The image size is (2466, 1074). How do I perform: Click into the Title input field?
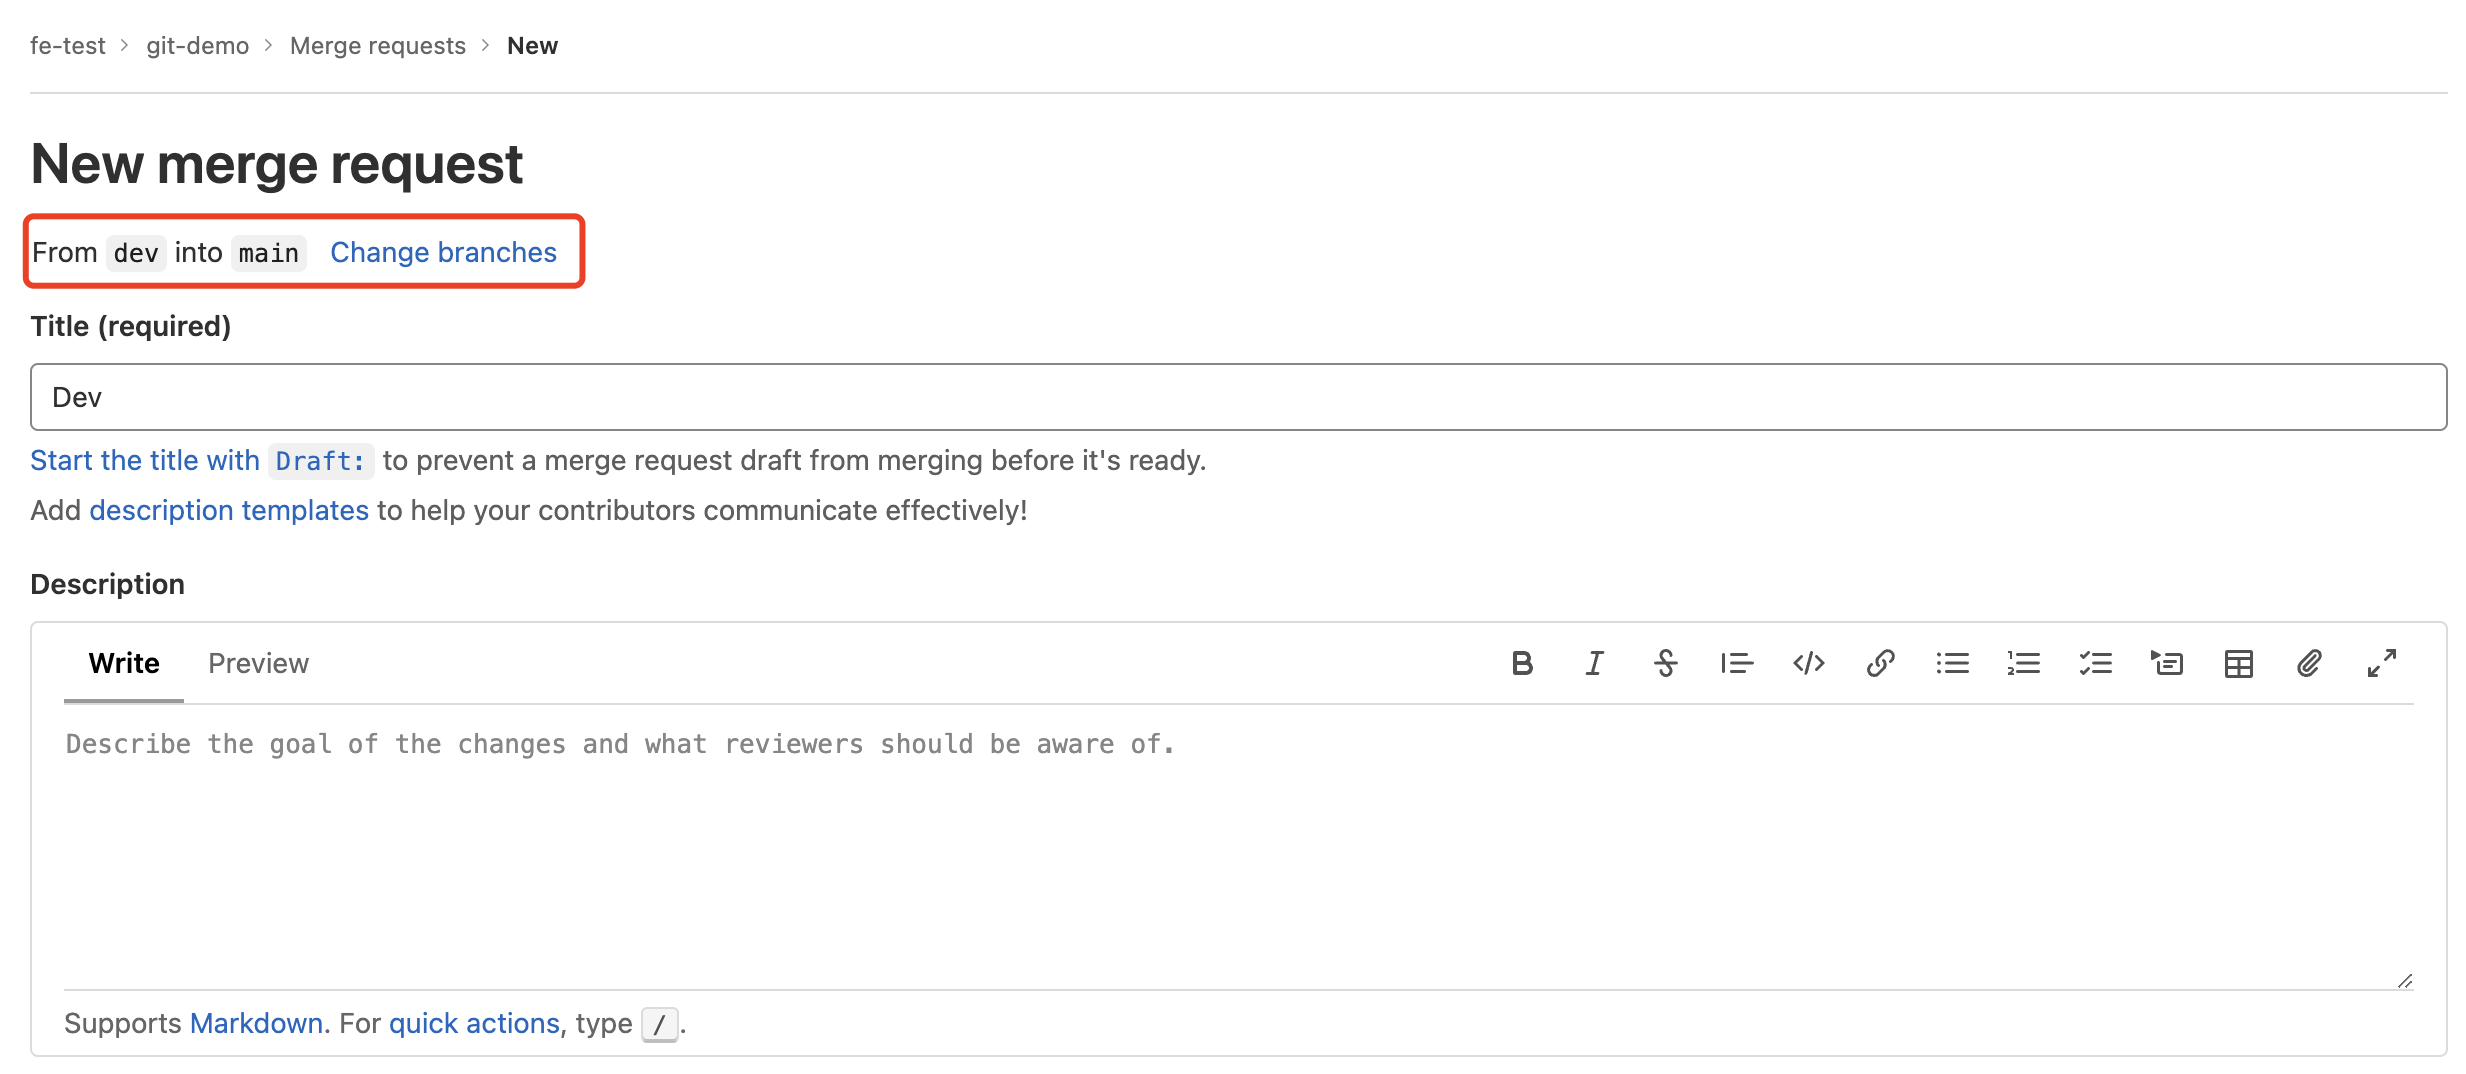tap(1238, 397)
